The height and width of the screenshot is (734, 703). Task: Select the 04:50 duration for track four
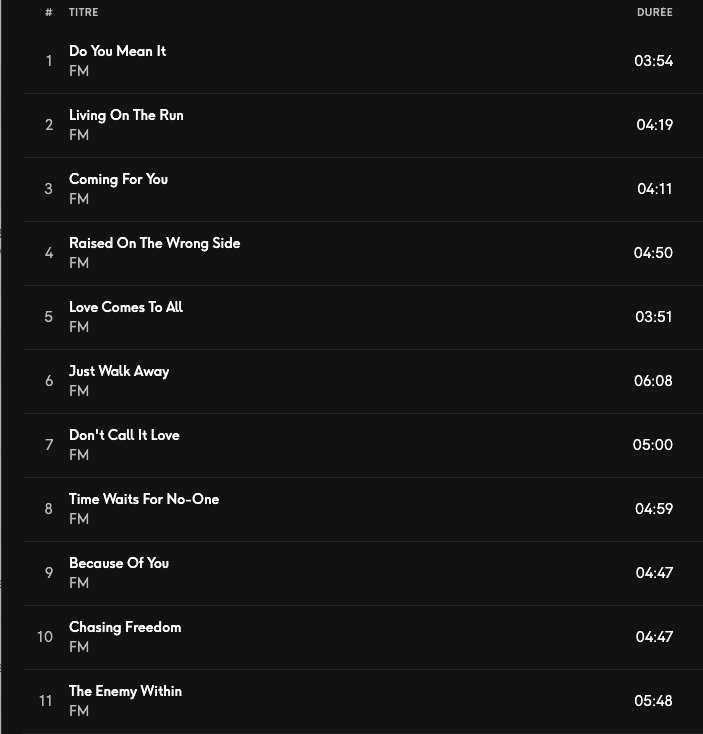[653, 253]
